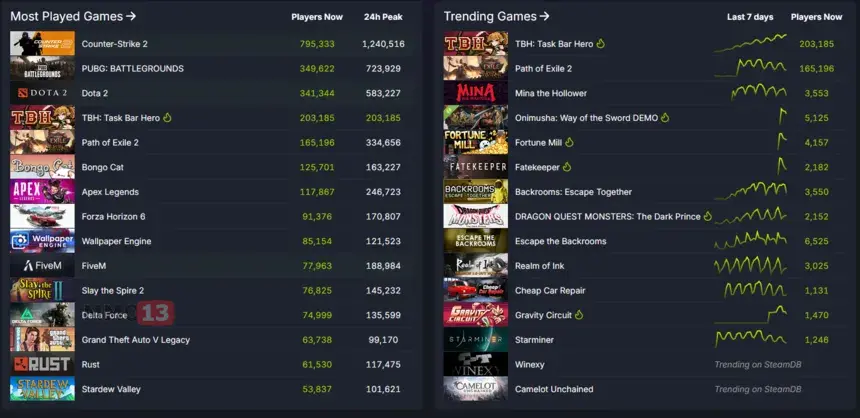Open the Most Played Games heading link
This screenshot has height=418, width=860.
pos(73,16)
